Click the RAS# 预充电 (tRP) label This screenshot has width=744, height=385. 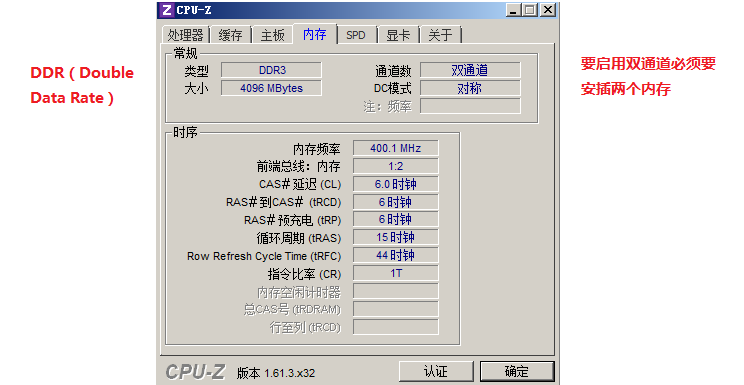point(292,221)
